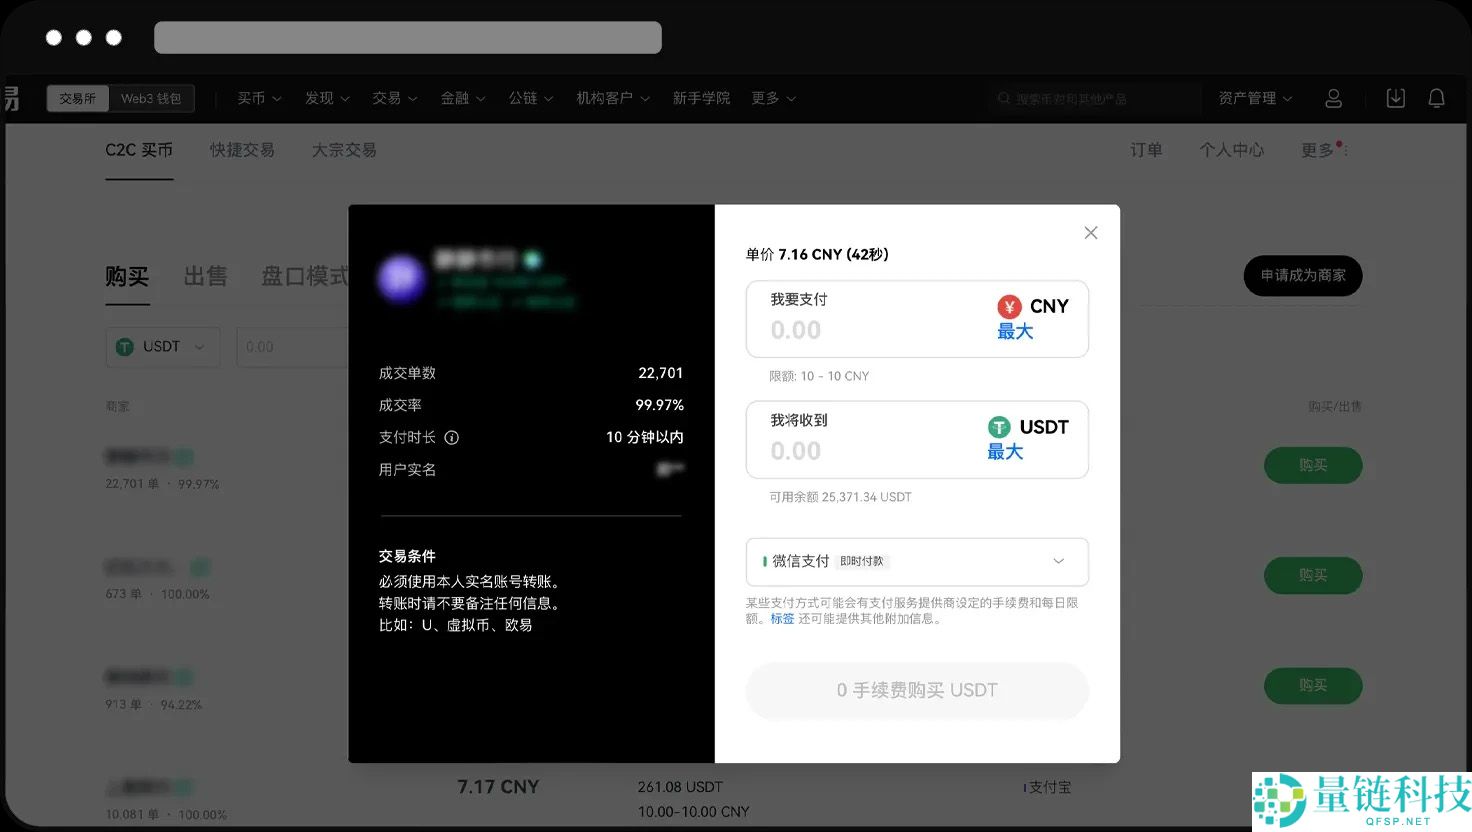Click the info icon next to 支付时长
The width and height of the screenshot is (1472, 832).
[451, 437]
